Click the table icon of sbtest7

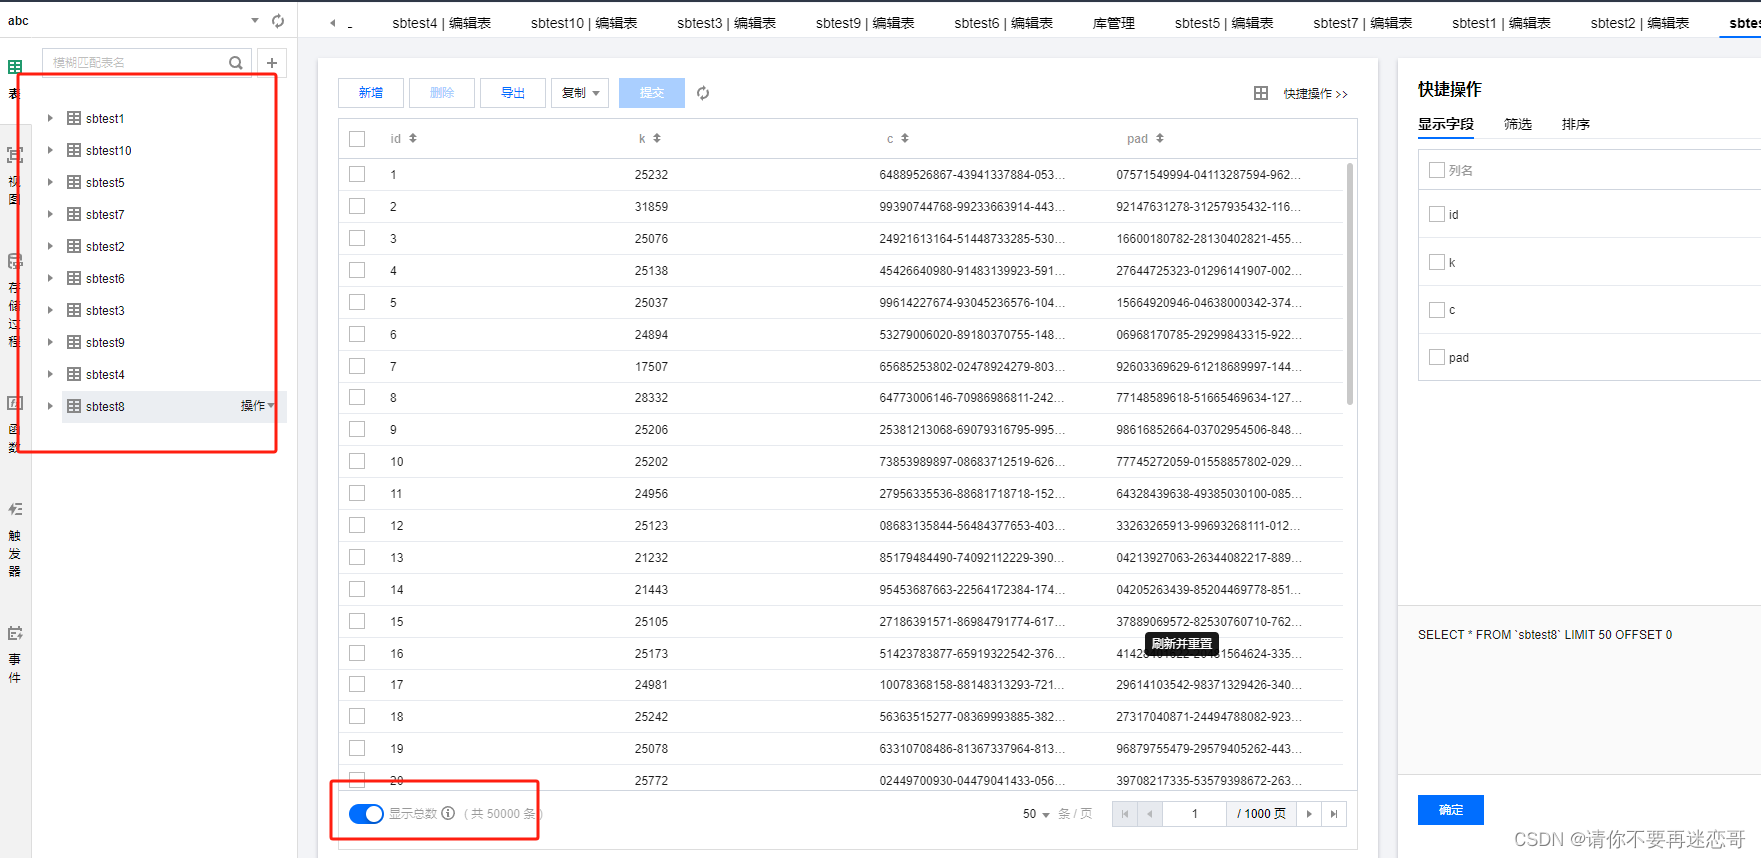pos(74,214)
